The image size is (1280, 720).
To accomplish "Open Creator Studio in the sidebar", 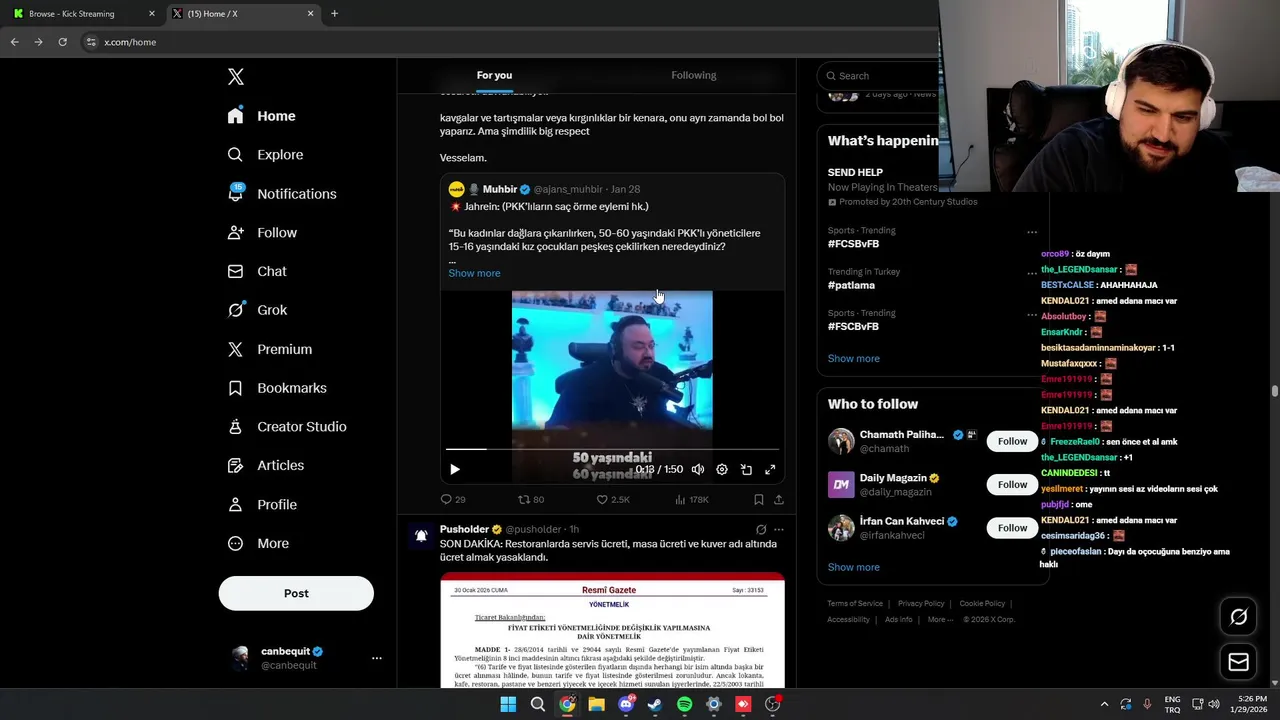I will click(x=288, y=427).
